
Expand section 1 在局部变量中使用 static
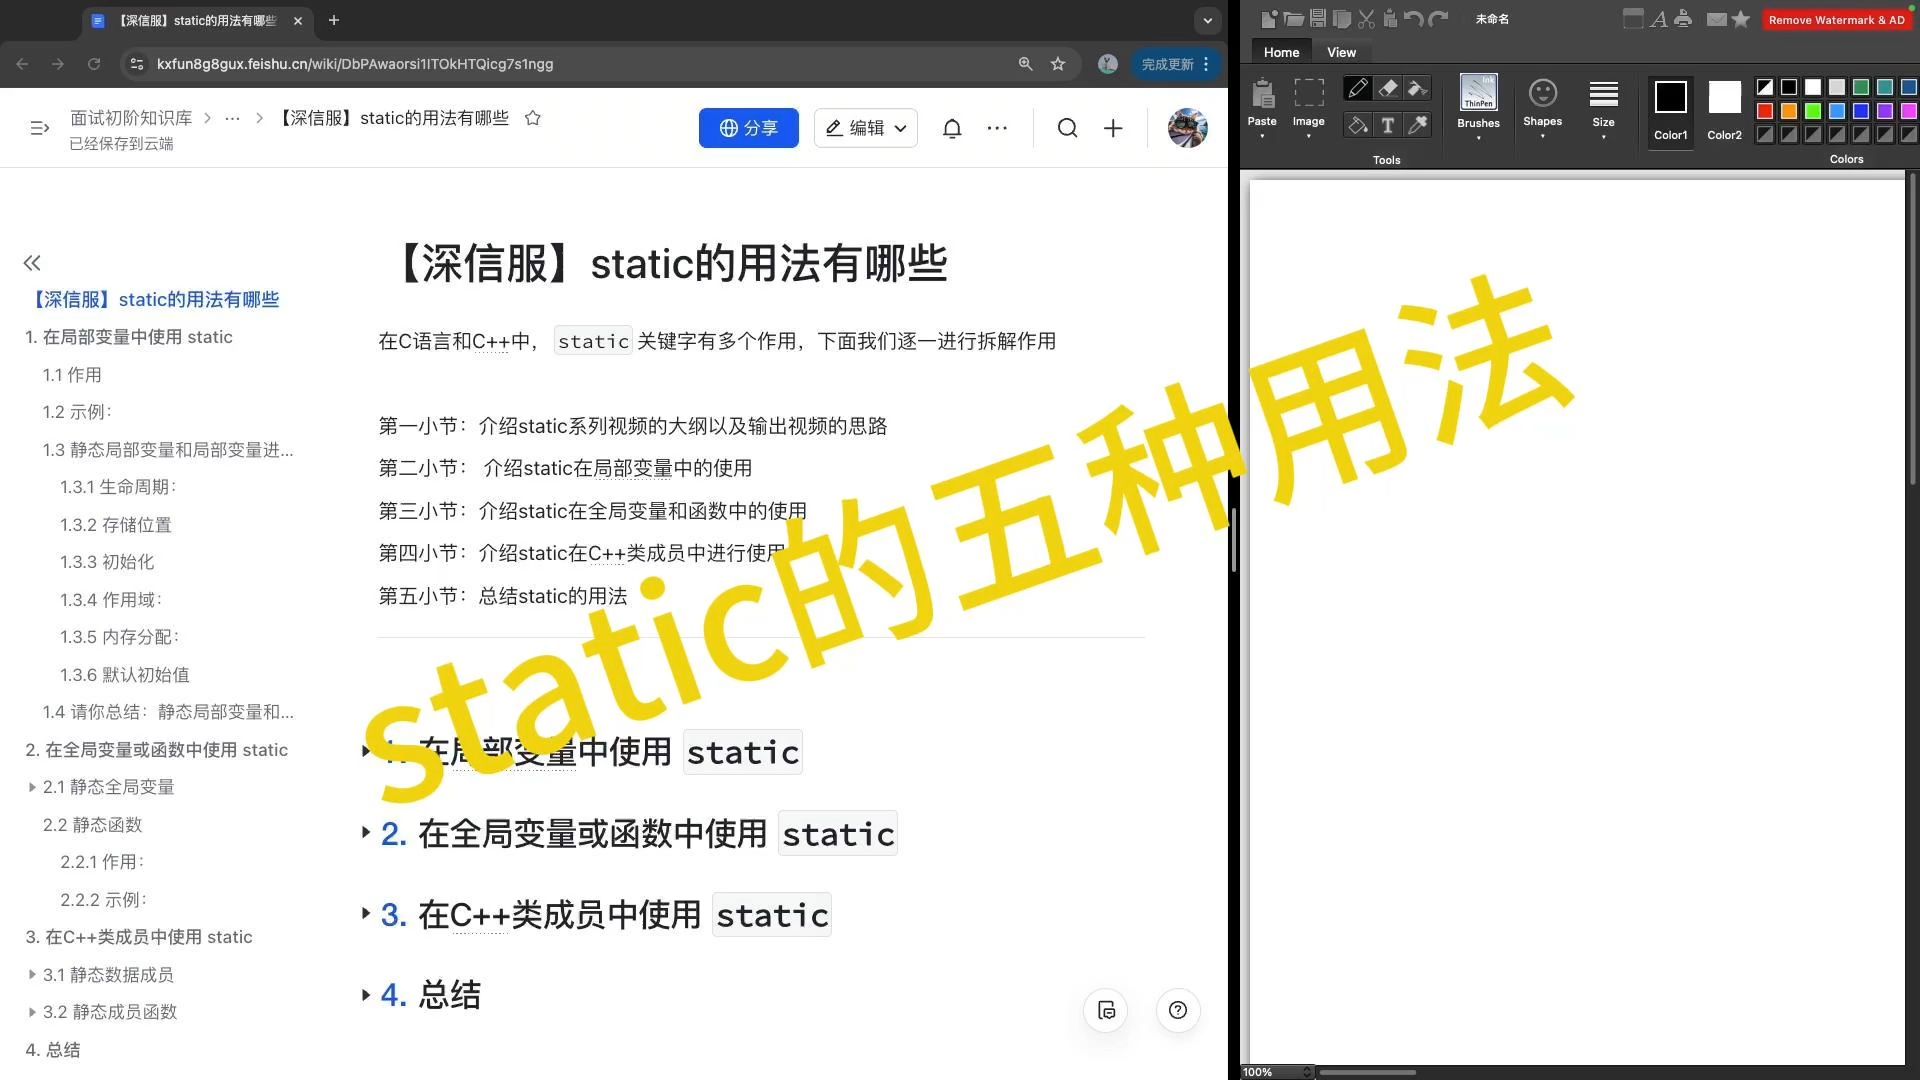pos(367,750)
